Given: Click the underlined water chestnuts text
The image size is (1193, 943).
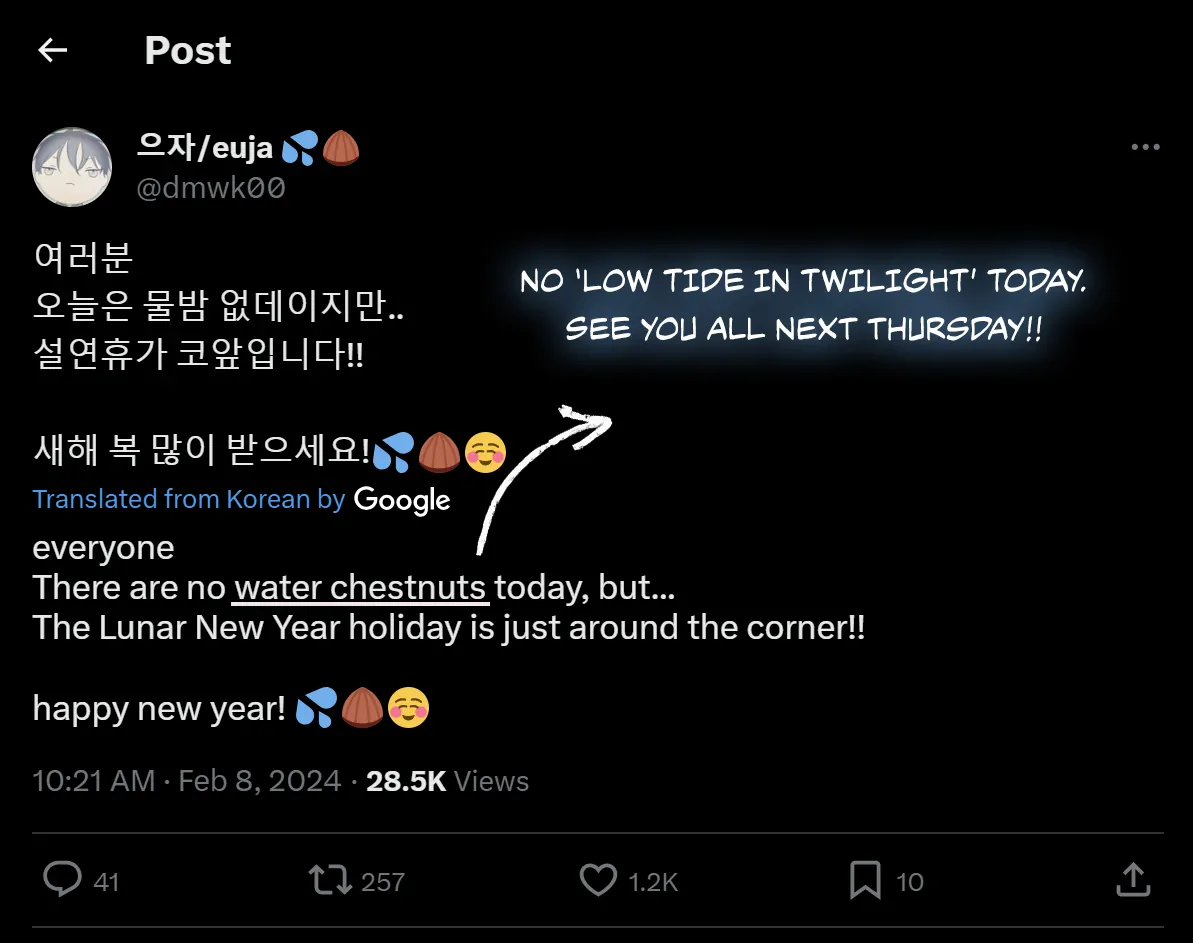Looking at the screenshot, I should (x=361, y=588).
